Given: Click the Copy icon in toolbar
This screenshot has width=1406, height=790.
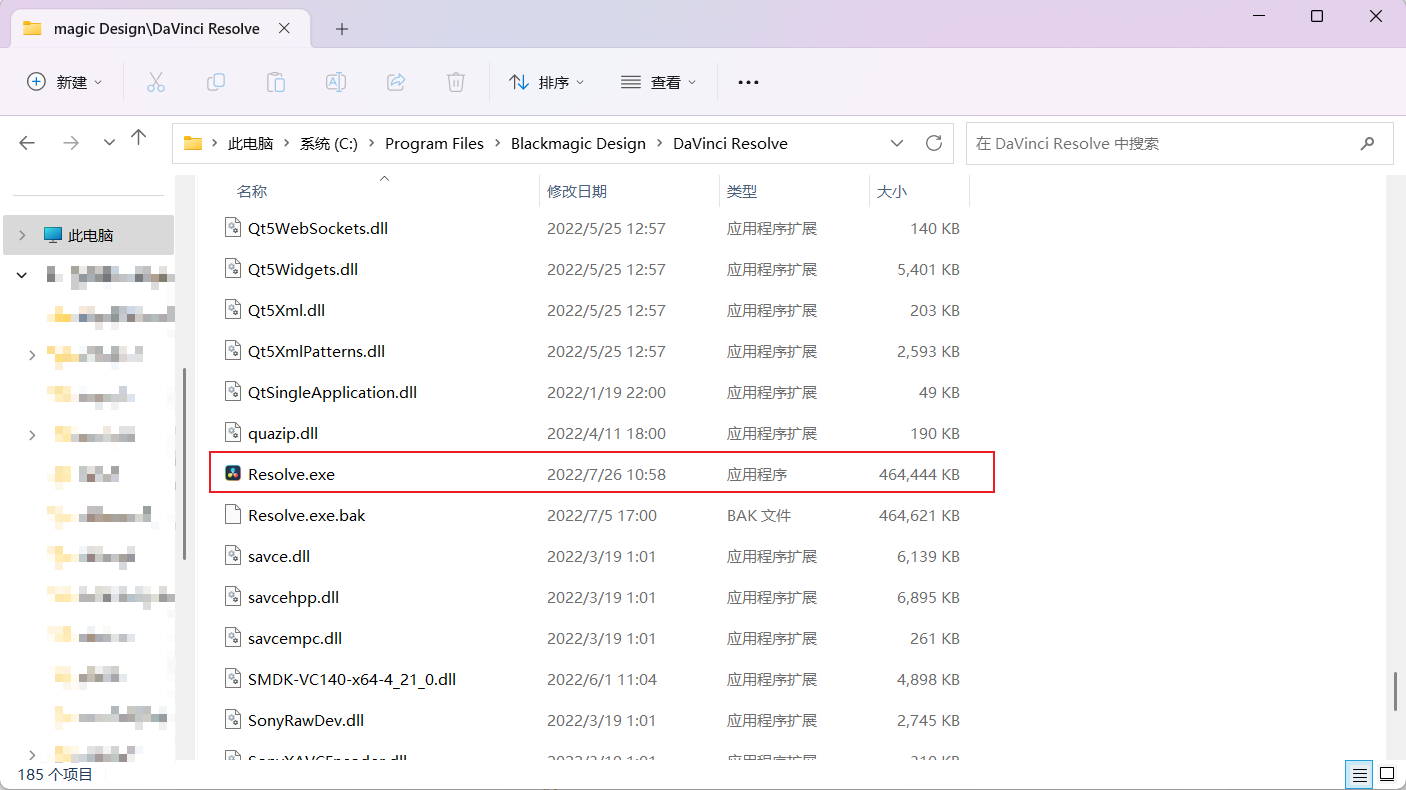Looking at the screenshot, I should click(215, 82).
